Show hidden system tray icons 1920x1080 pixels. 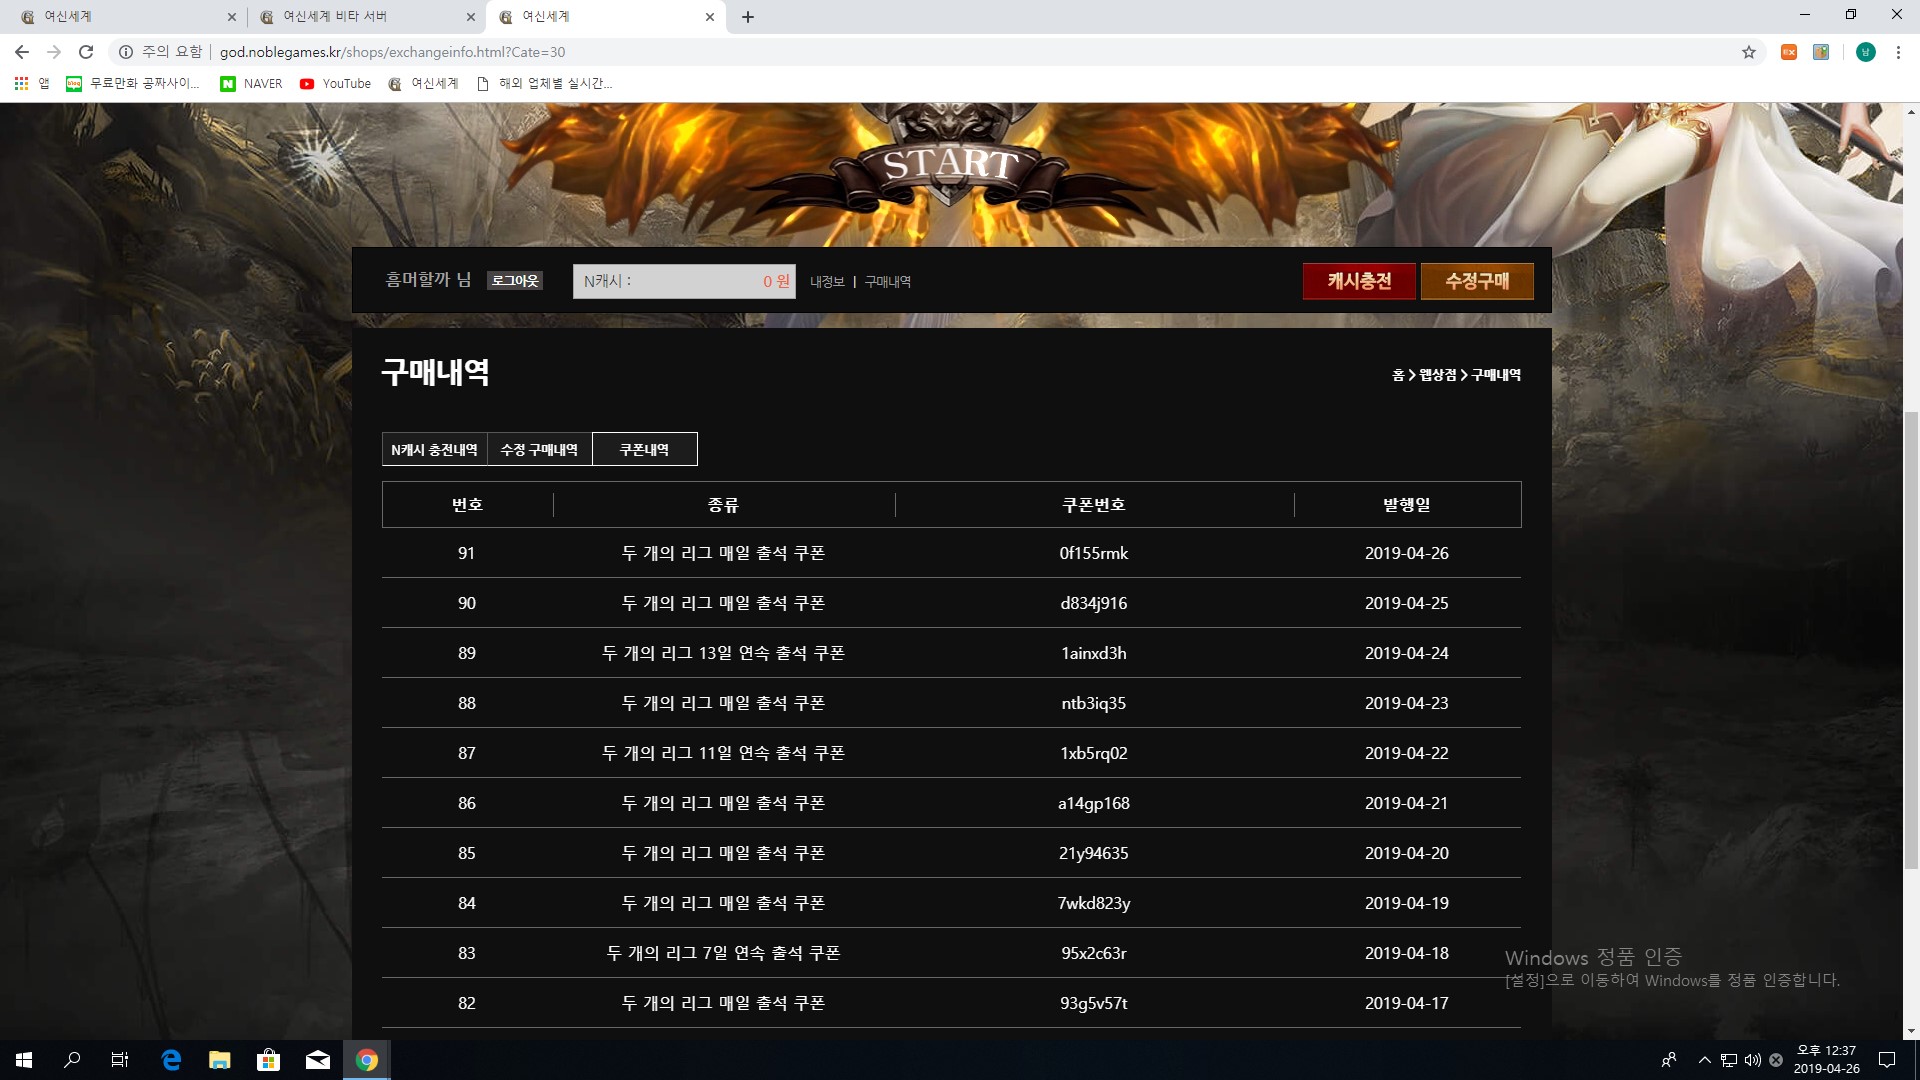point(1704,1060)
